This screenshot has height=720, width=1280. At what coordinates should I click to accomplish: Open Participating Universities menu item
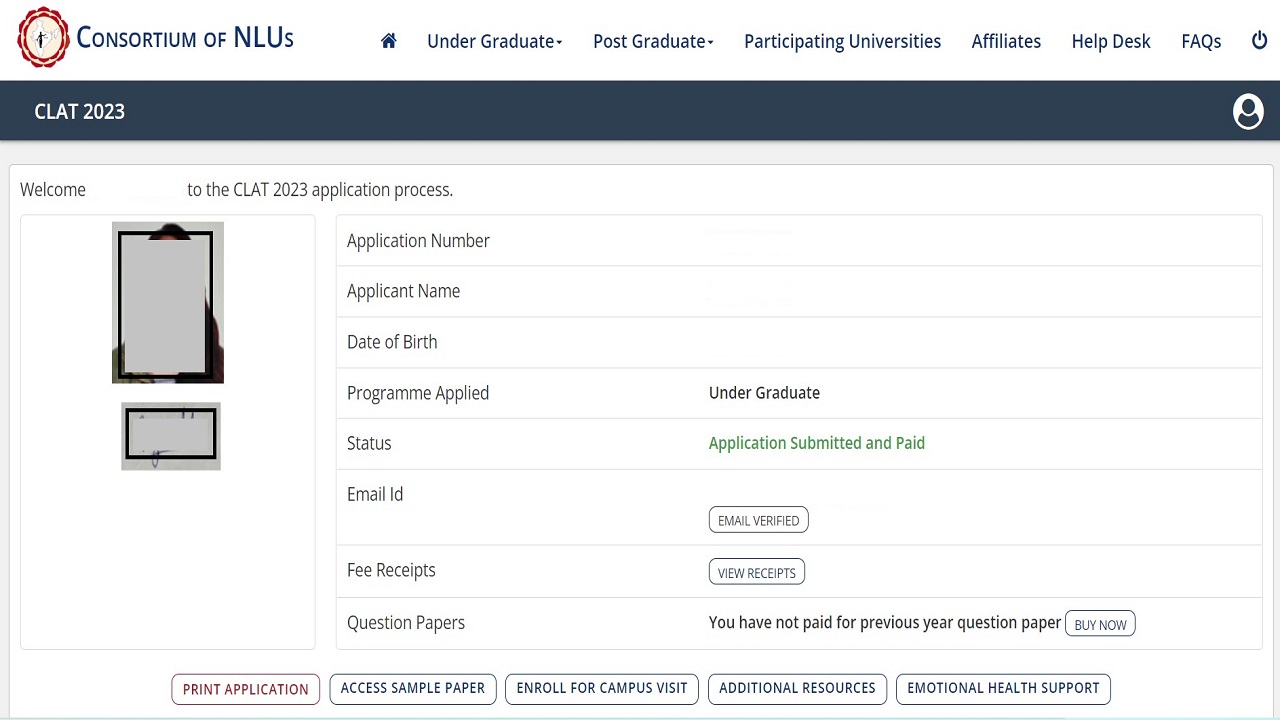pos(842,41)
